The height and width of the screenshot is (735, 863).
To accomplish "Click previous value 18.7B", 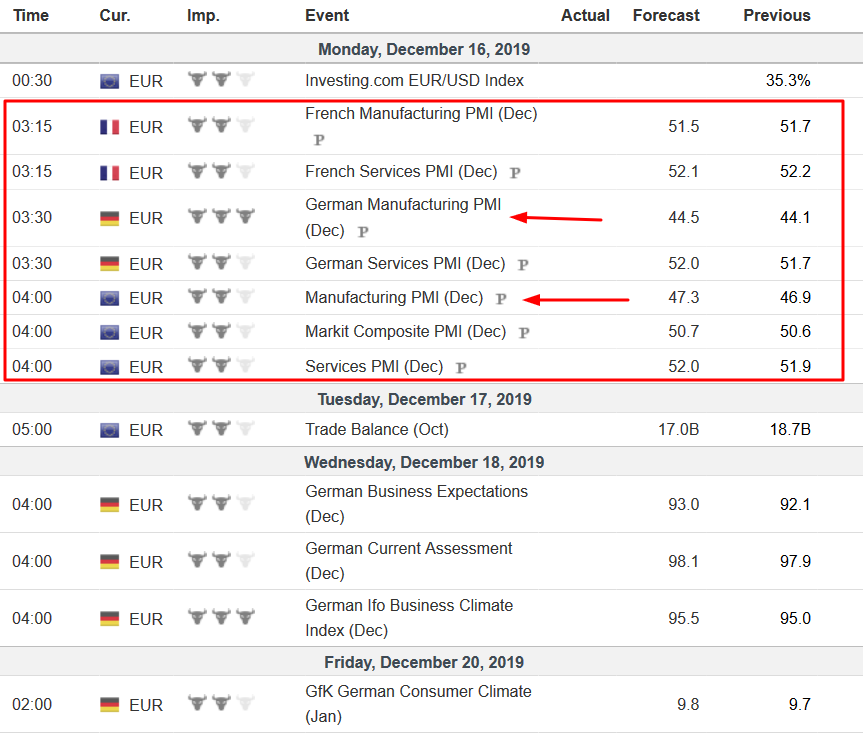I will point(790,429).
